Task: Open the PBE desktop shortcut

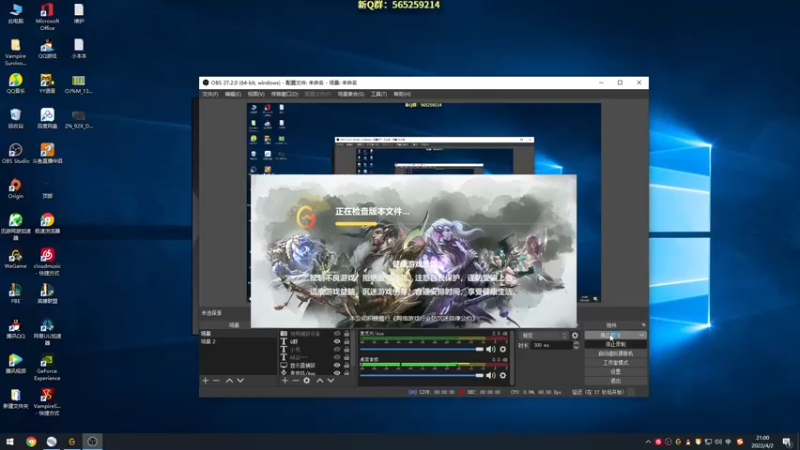Action: 15,294
